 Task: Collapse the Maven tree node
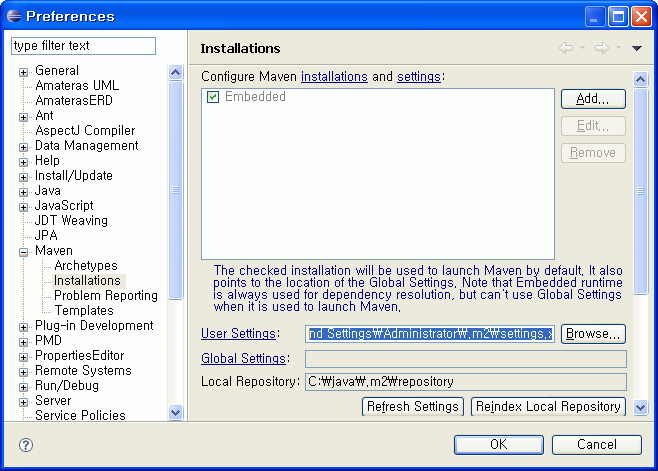click(x=24, y=251)
